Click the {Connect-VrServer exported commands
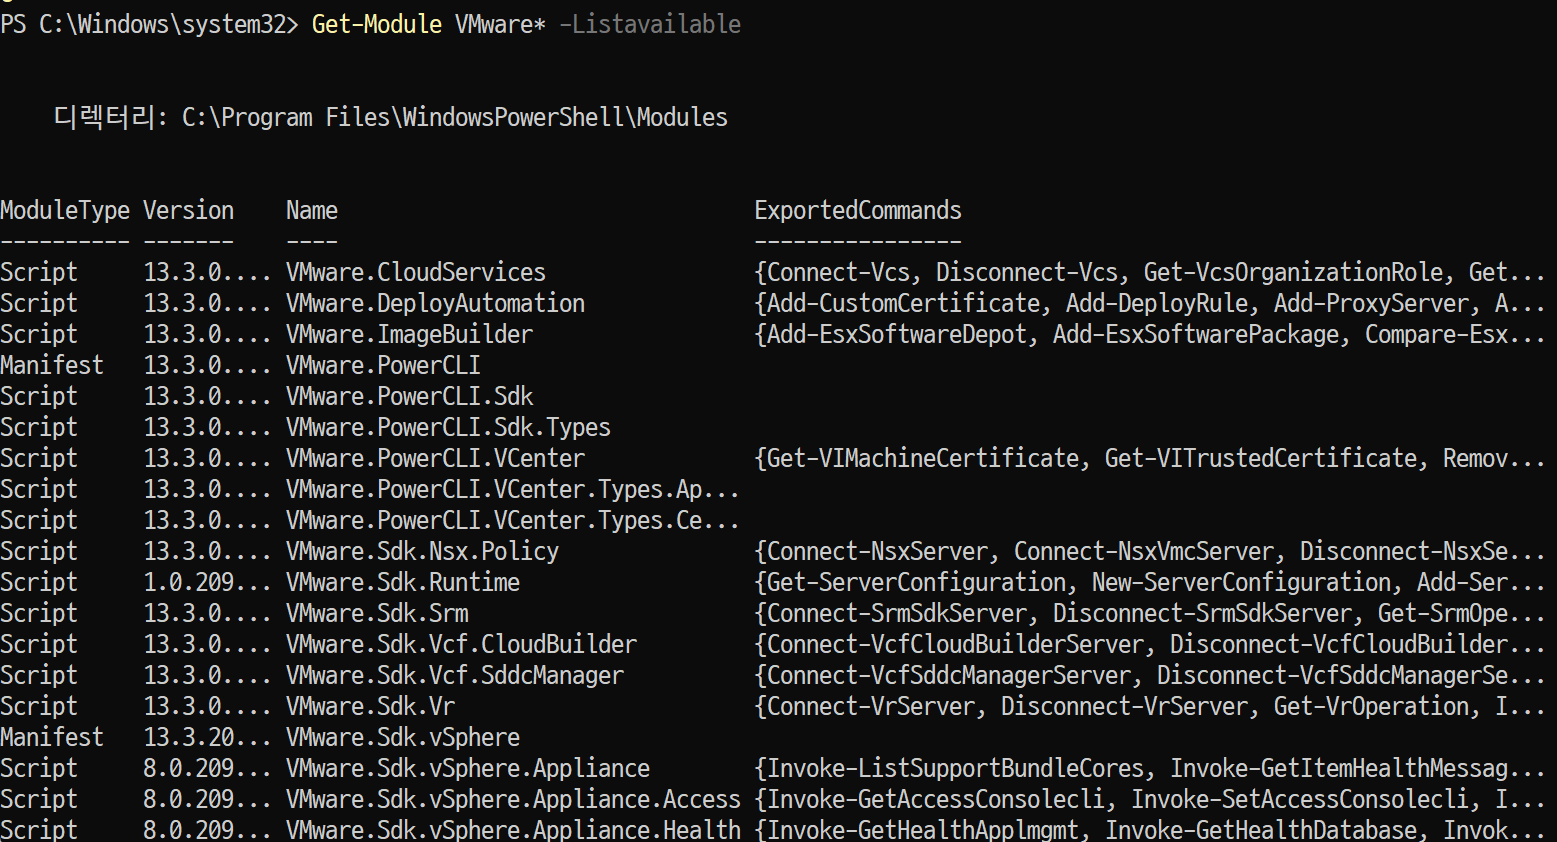This screenshot has height=842, width=1557. [x=1150, y=706]
